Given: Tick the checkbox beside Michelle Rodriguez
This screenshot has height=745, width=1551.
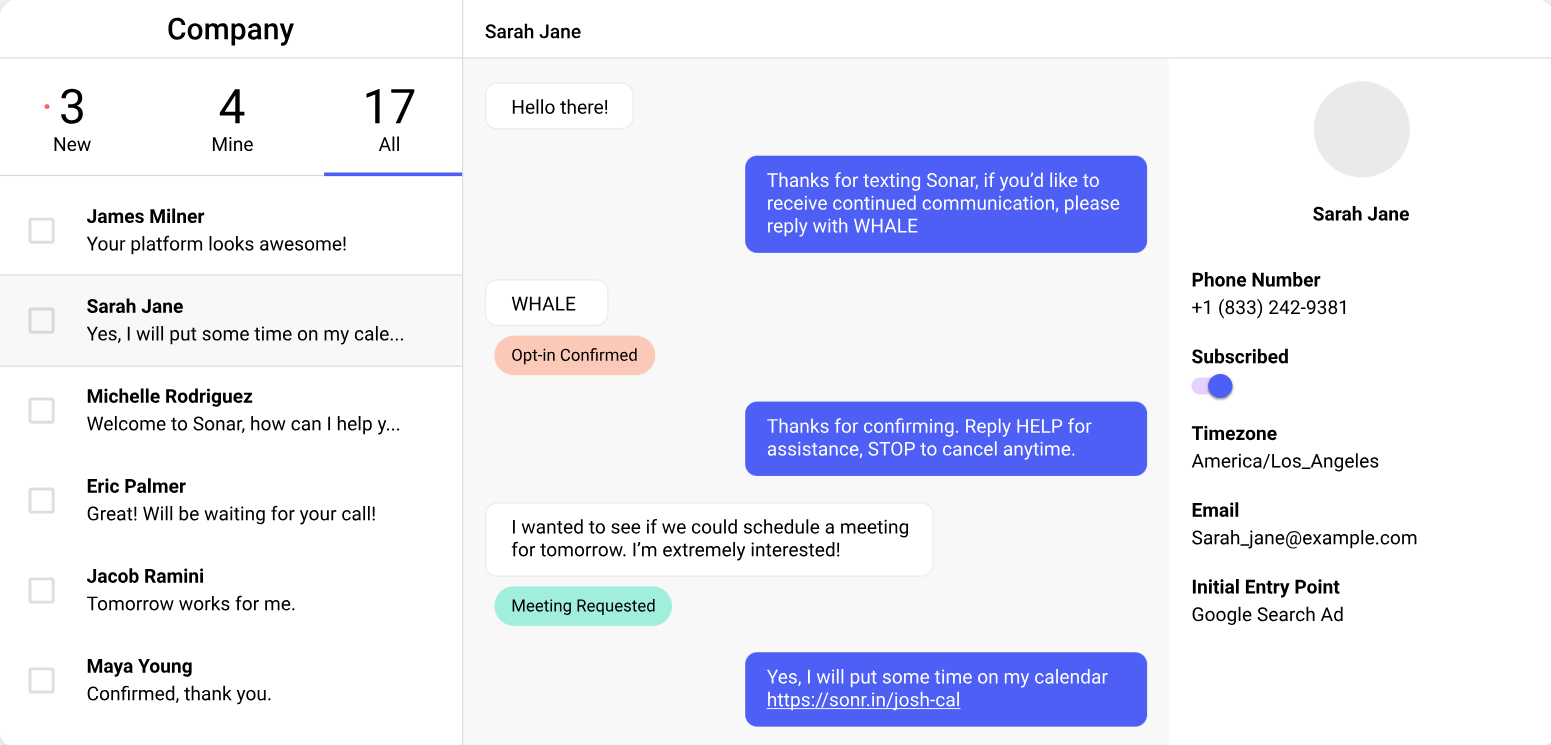Looking at the screenshot, I should 41,411.
